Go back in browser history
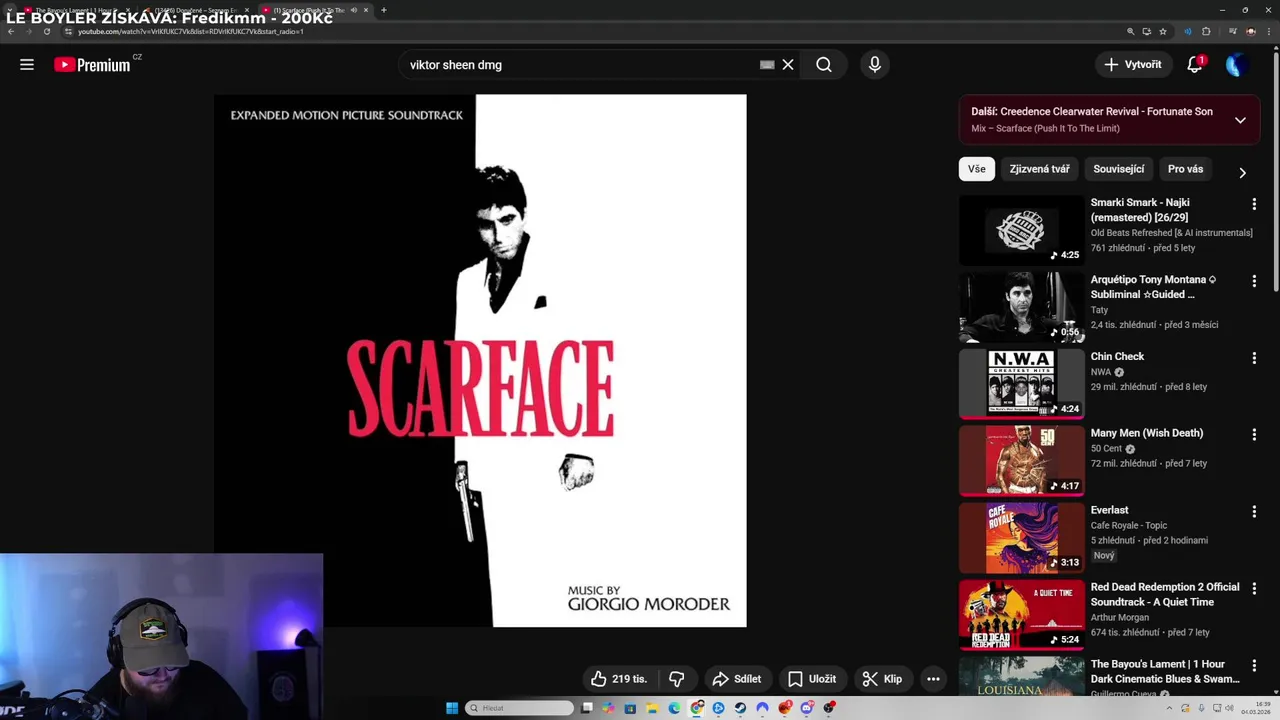This screenshot has width=1280, height=720. 10,31
